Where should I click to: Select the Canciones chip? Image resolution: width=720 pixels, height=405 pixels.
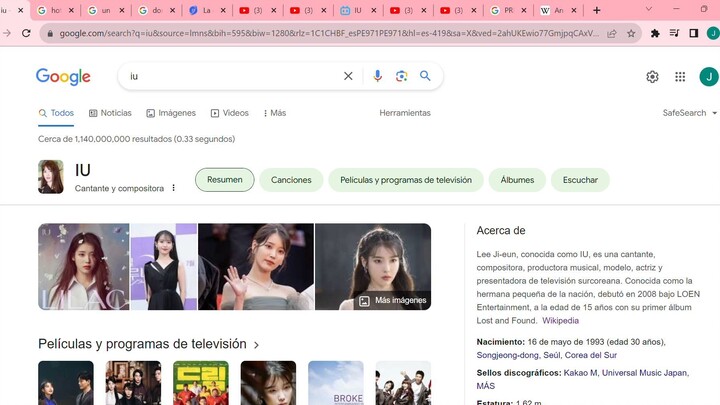(291, 180)
